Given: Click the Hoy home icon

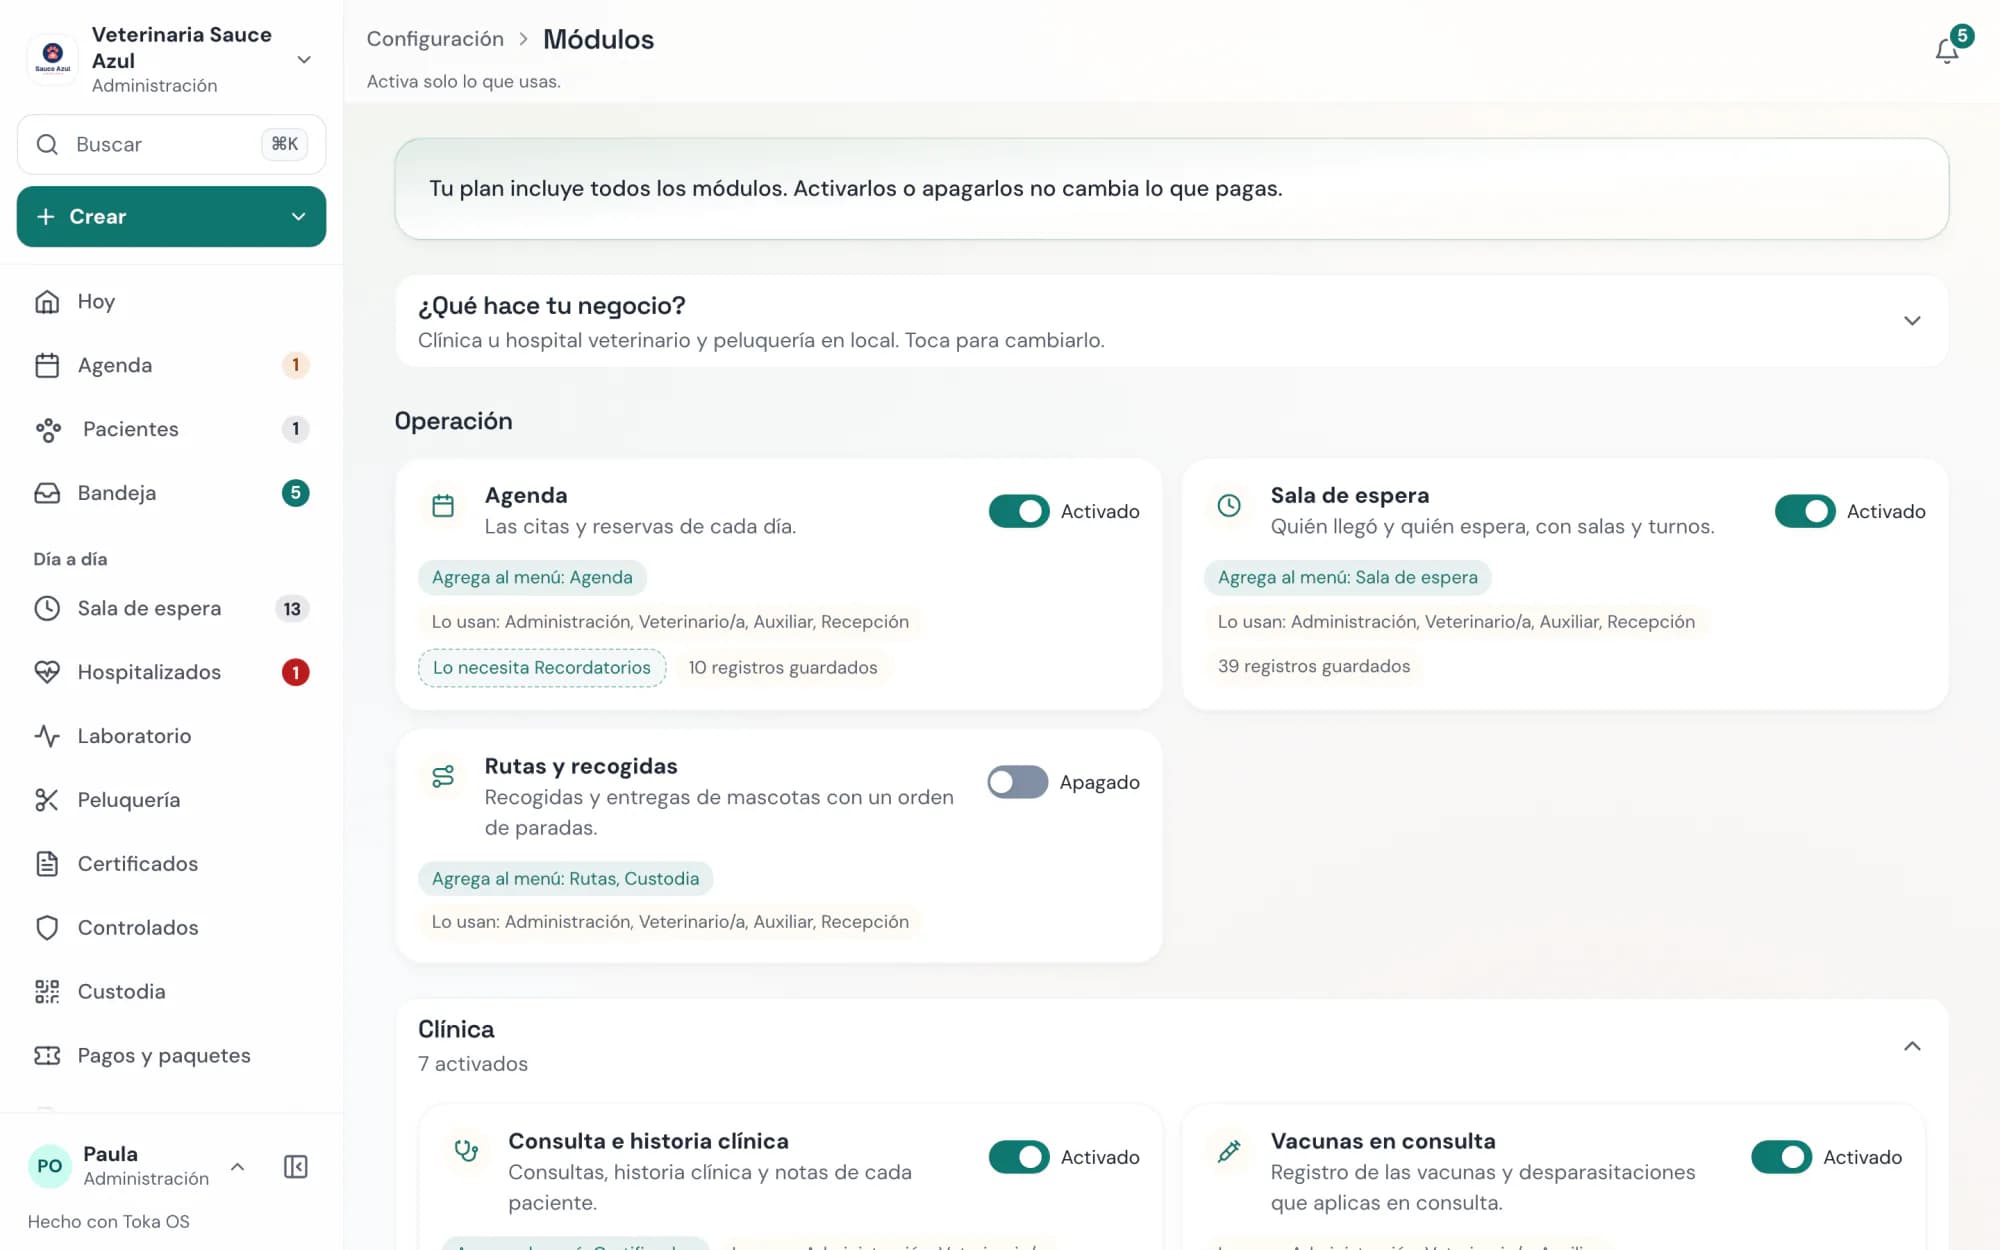Looking at the screenshot, I should tap(47, 301).
